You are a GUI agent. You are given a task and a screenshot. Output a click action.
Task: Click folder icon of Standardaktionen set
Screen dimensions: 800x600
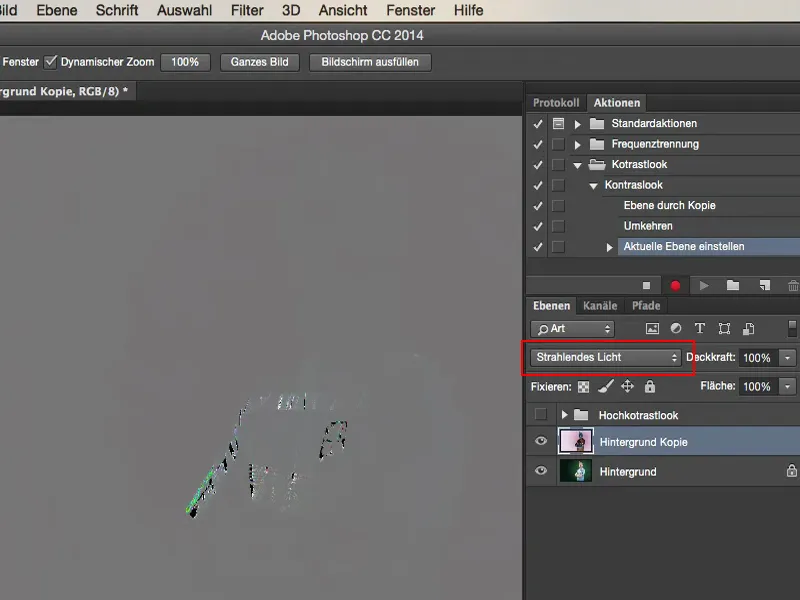(x=596, y=123)
